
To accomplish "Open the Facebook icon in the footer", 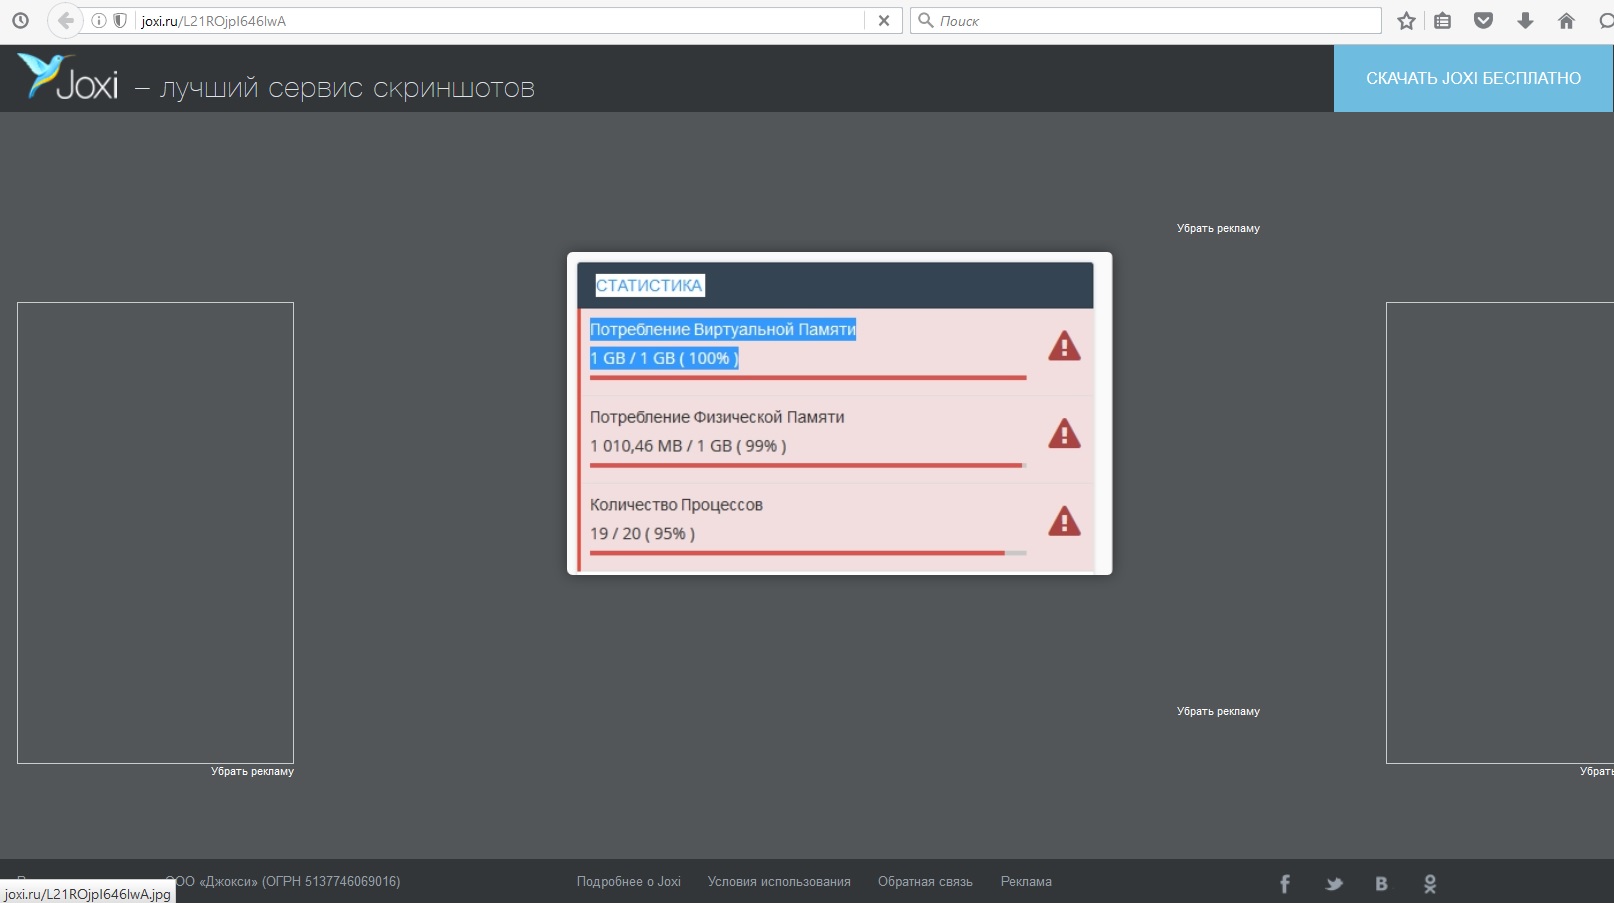I will pos(1285,884).
